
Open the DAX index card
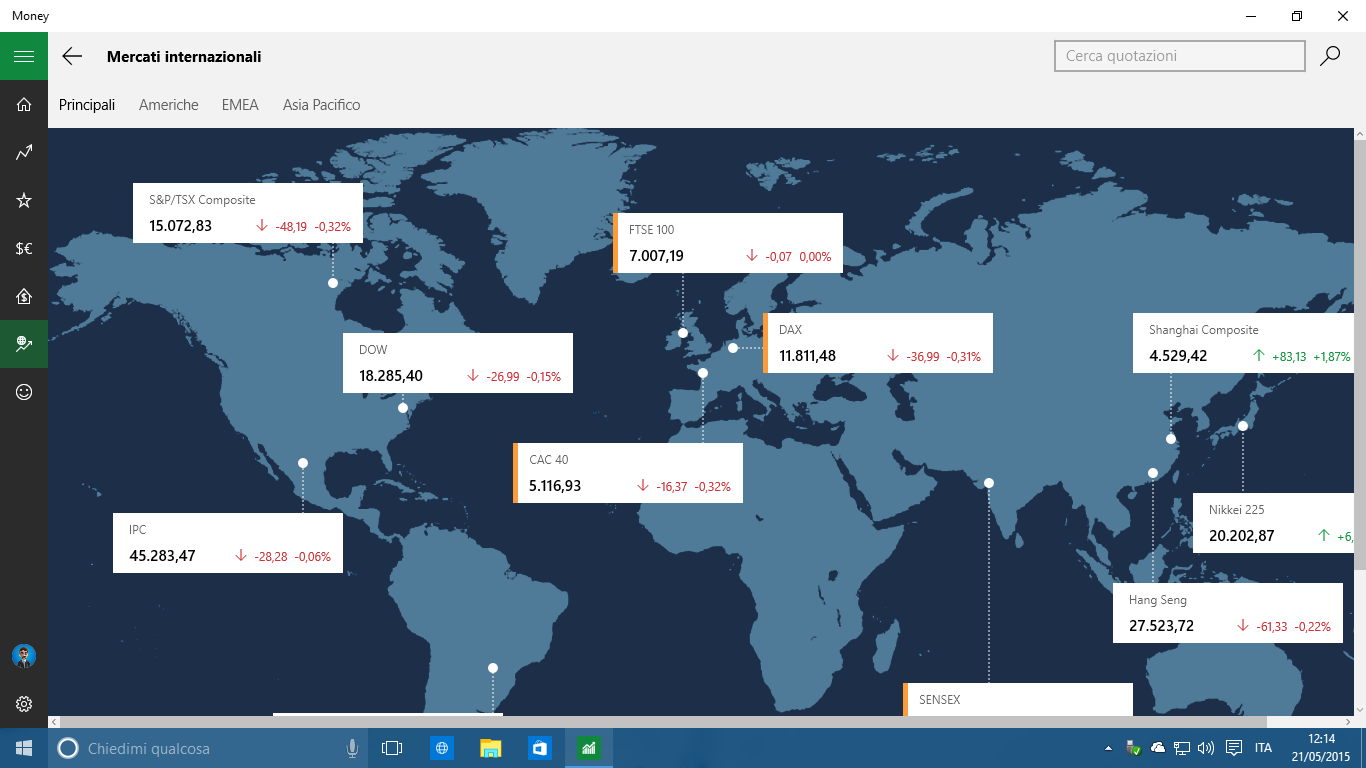click(878, 343)
